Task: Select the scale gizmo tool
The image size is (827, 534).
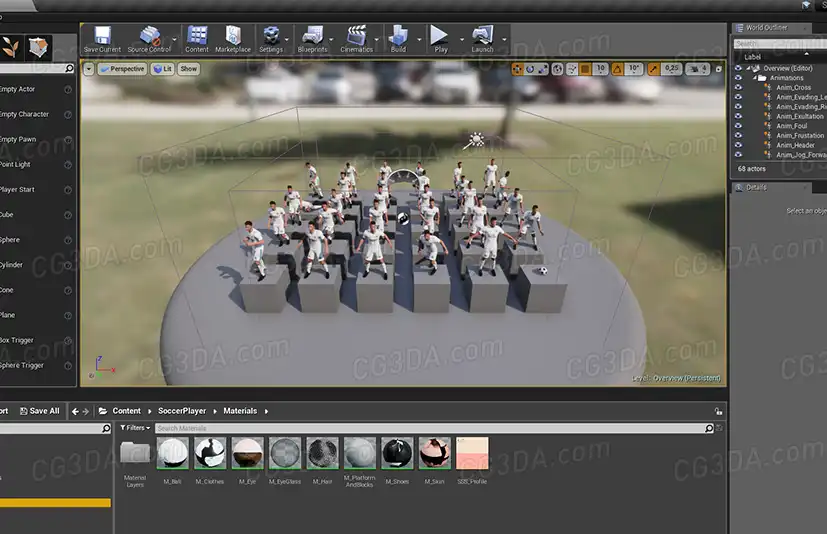Action: [x=543, y=69]
